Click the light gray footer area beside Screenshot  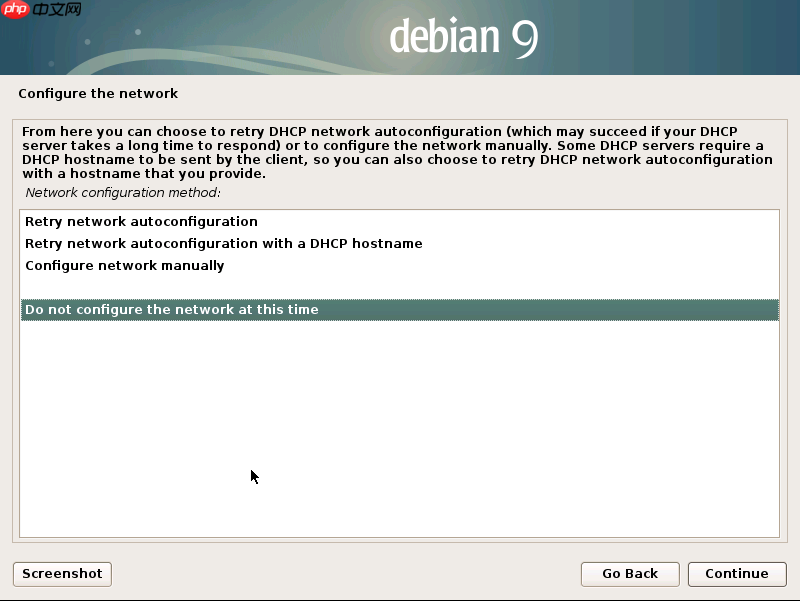click(x=300, y=573)
